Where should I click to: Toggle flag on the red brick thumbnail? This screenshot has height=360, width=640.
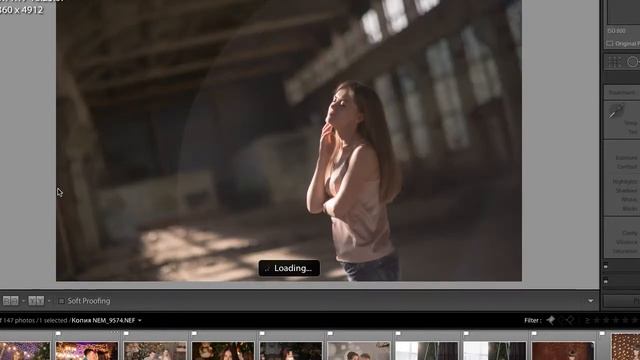(534, 334)
